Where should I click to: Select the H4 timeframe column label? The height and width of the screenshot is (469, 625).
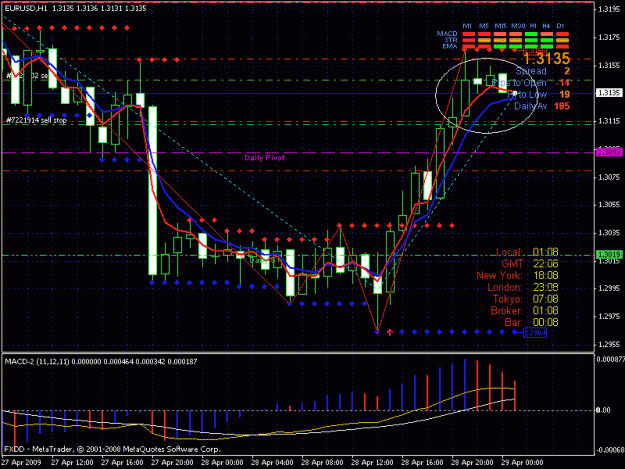(x=546, y=26)
